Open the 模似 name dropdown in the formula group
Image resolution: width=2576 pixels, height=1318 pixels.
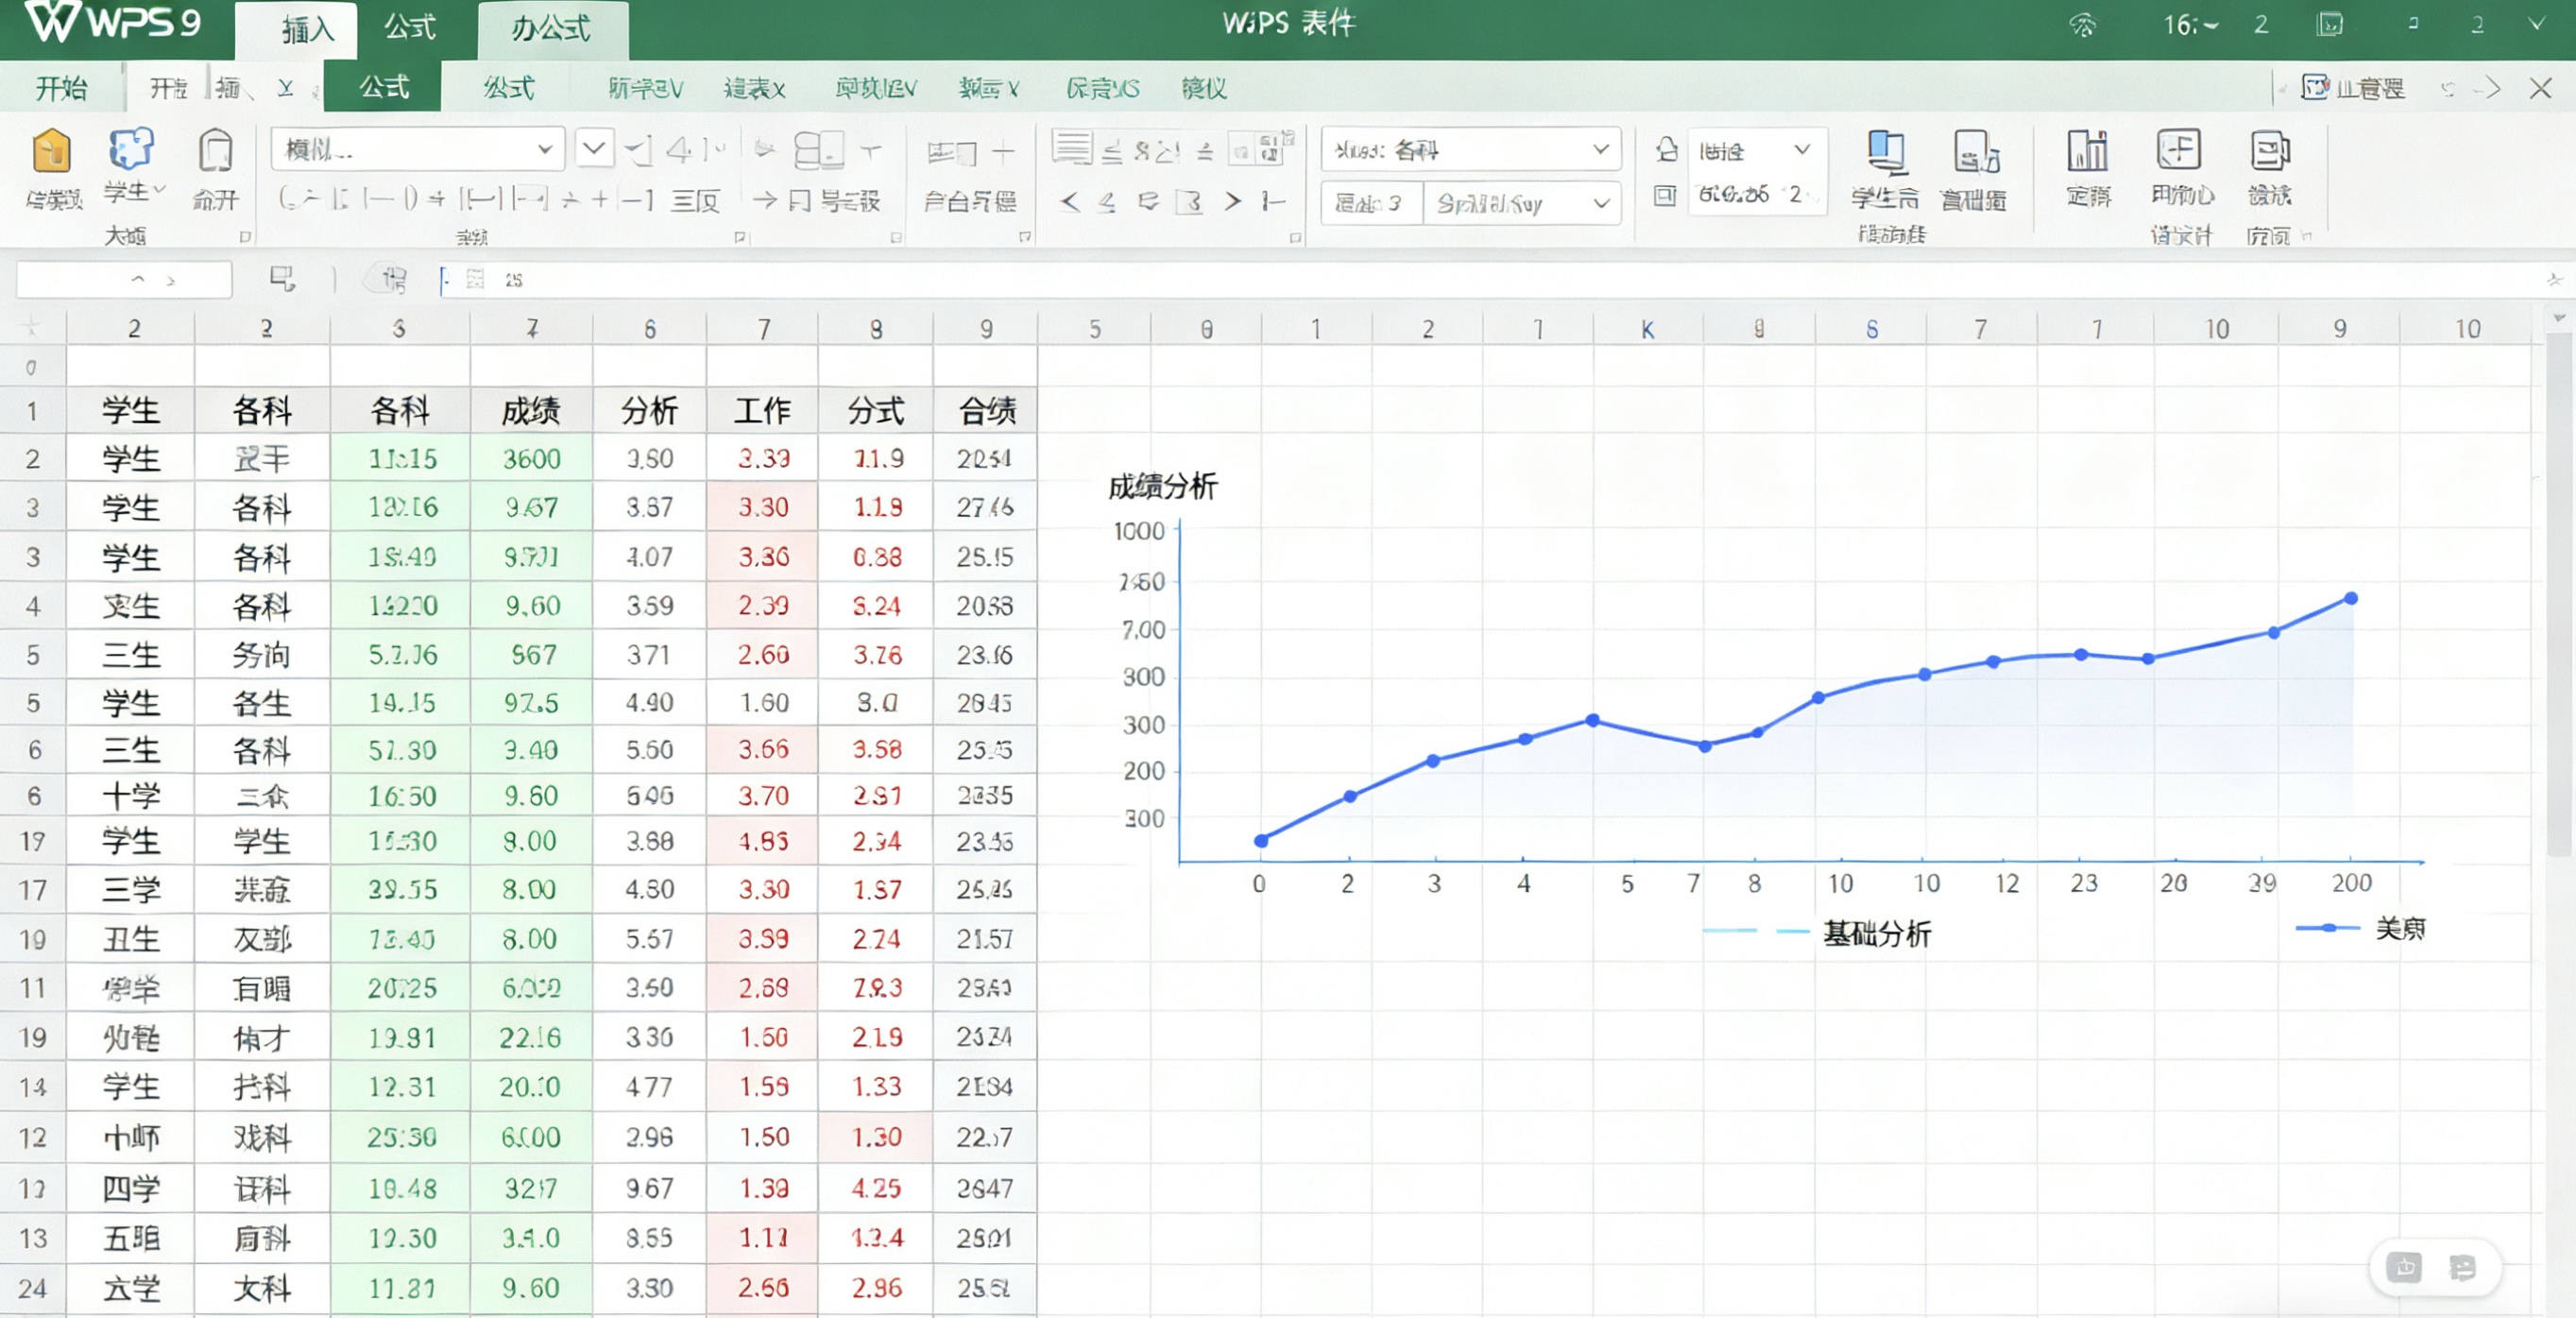pyautogui.click(x=546, y=148)
